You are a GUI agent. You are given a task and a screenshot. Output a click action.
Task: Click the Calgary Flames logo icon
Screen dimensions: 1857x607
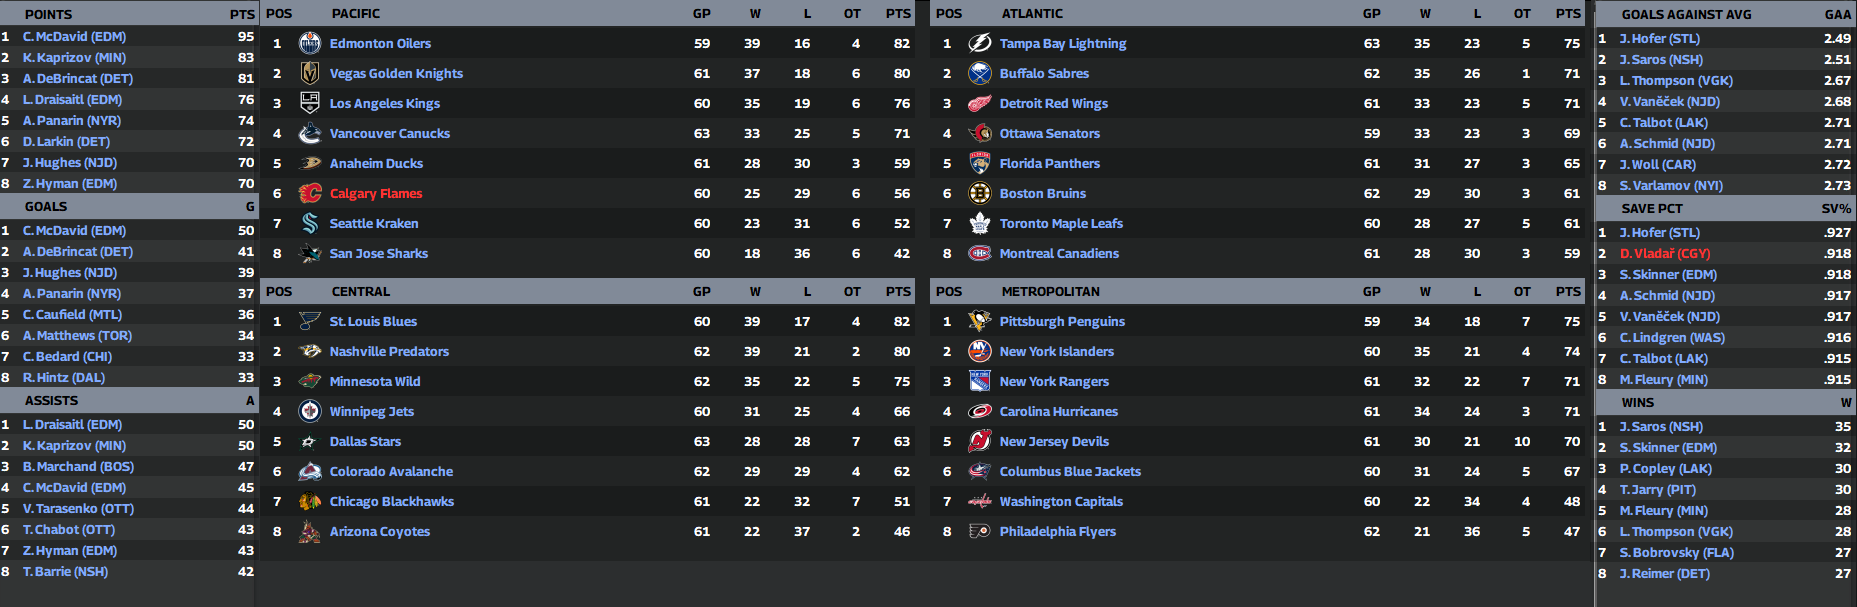pyautogui.click(x=310, y=193)
